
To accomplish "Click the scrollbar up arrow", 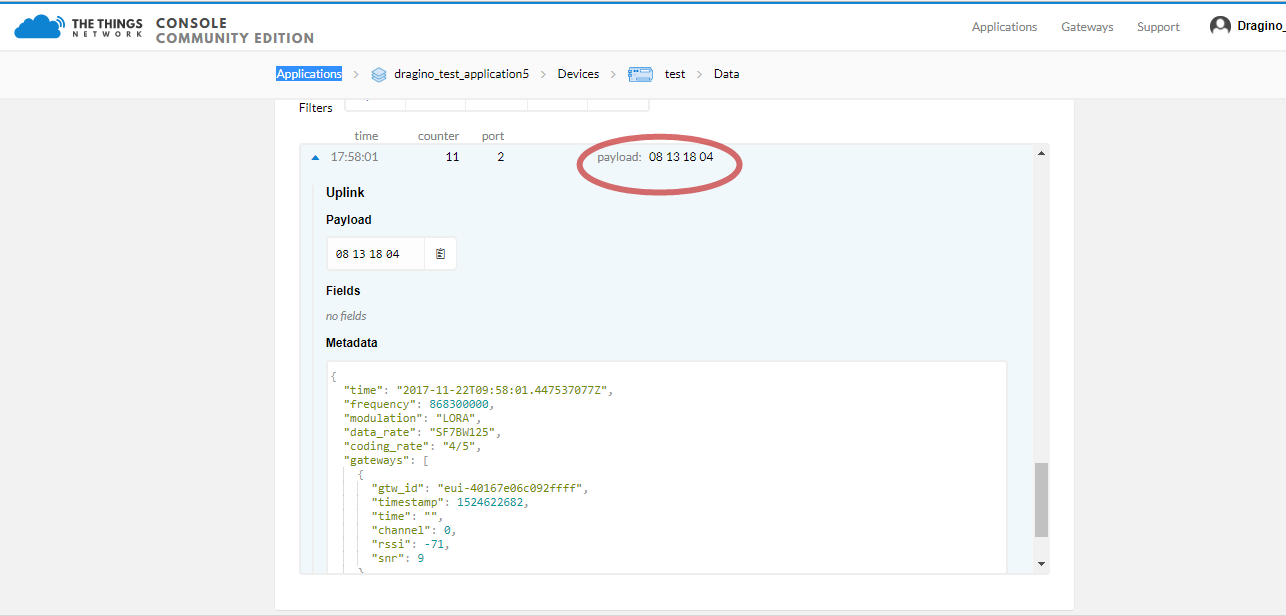I will (x=1042, y=153).
